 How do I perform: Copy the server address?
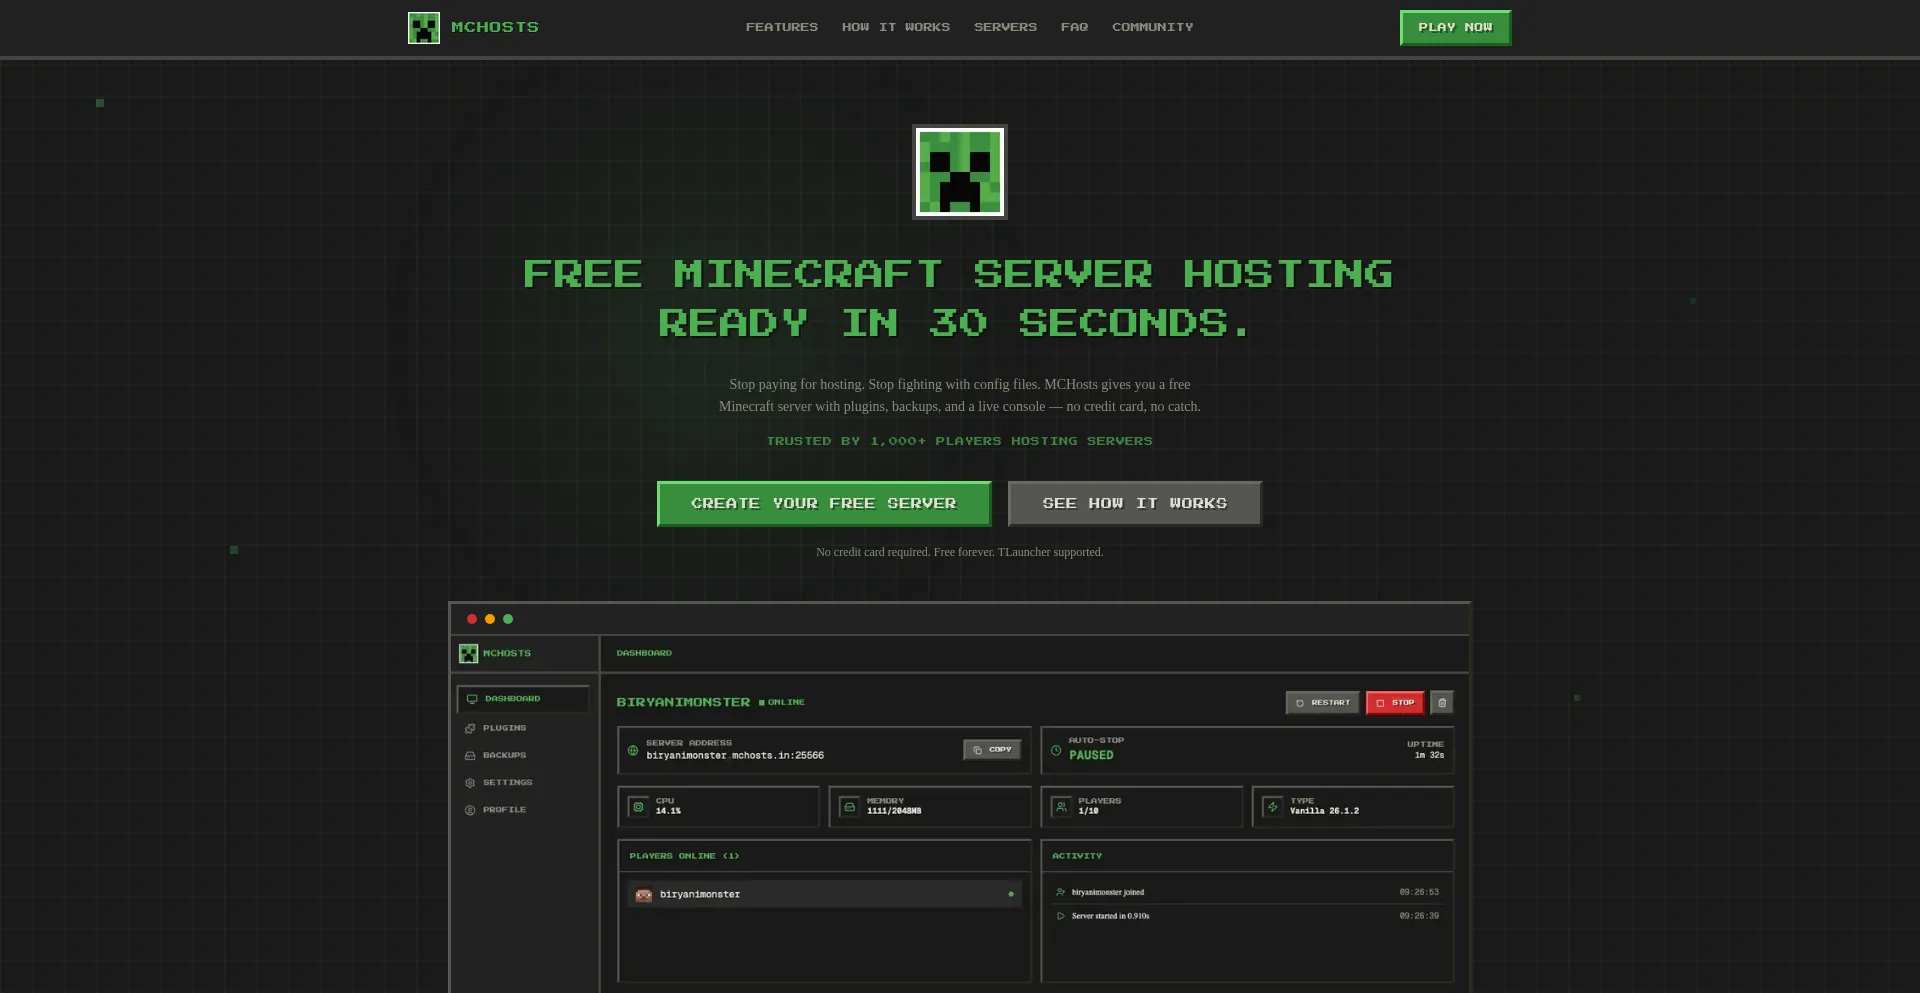pos(992,750)
